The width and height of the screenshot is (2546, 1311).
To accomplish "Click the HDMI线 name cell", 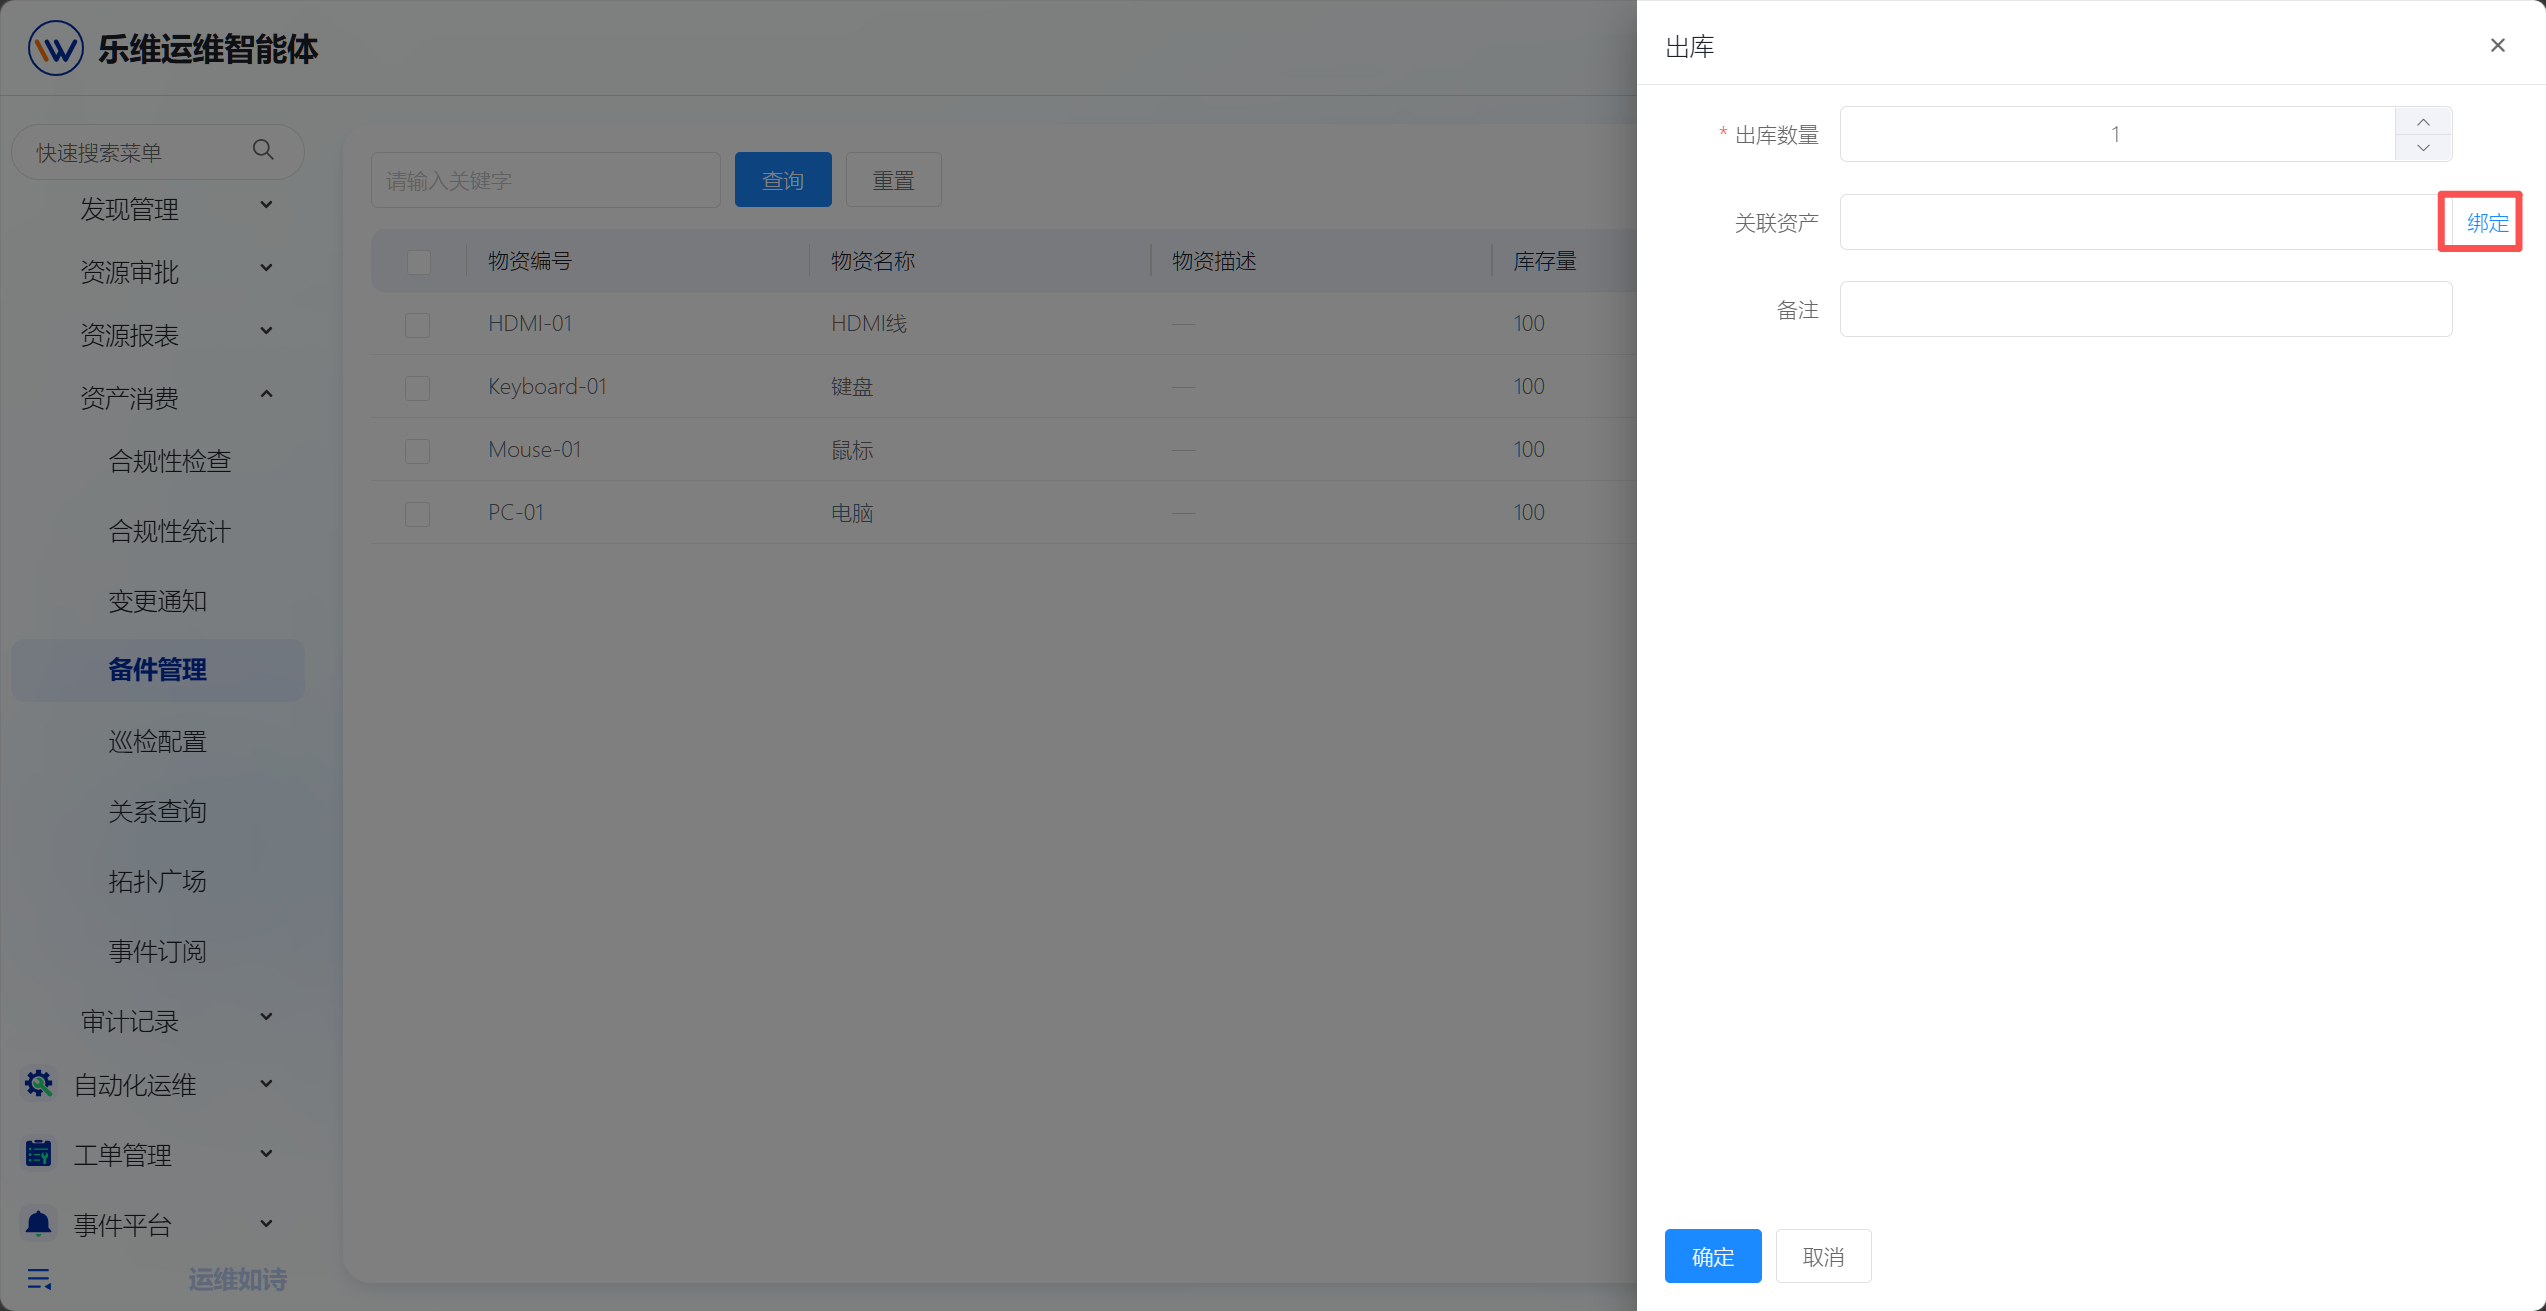I will point(869,324).
